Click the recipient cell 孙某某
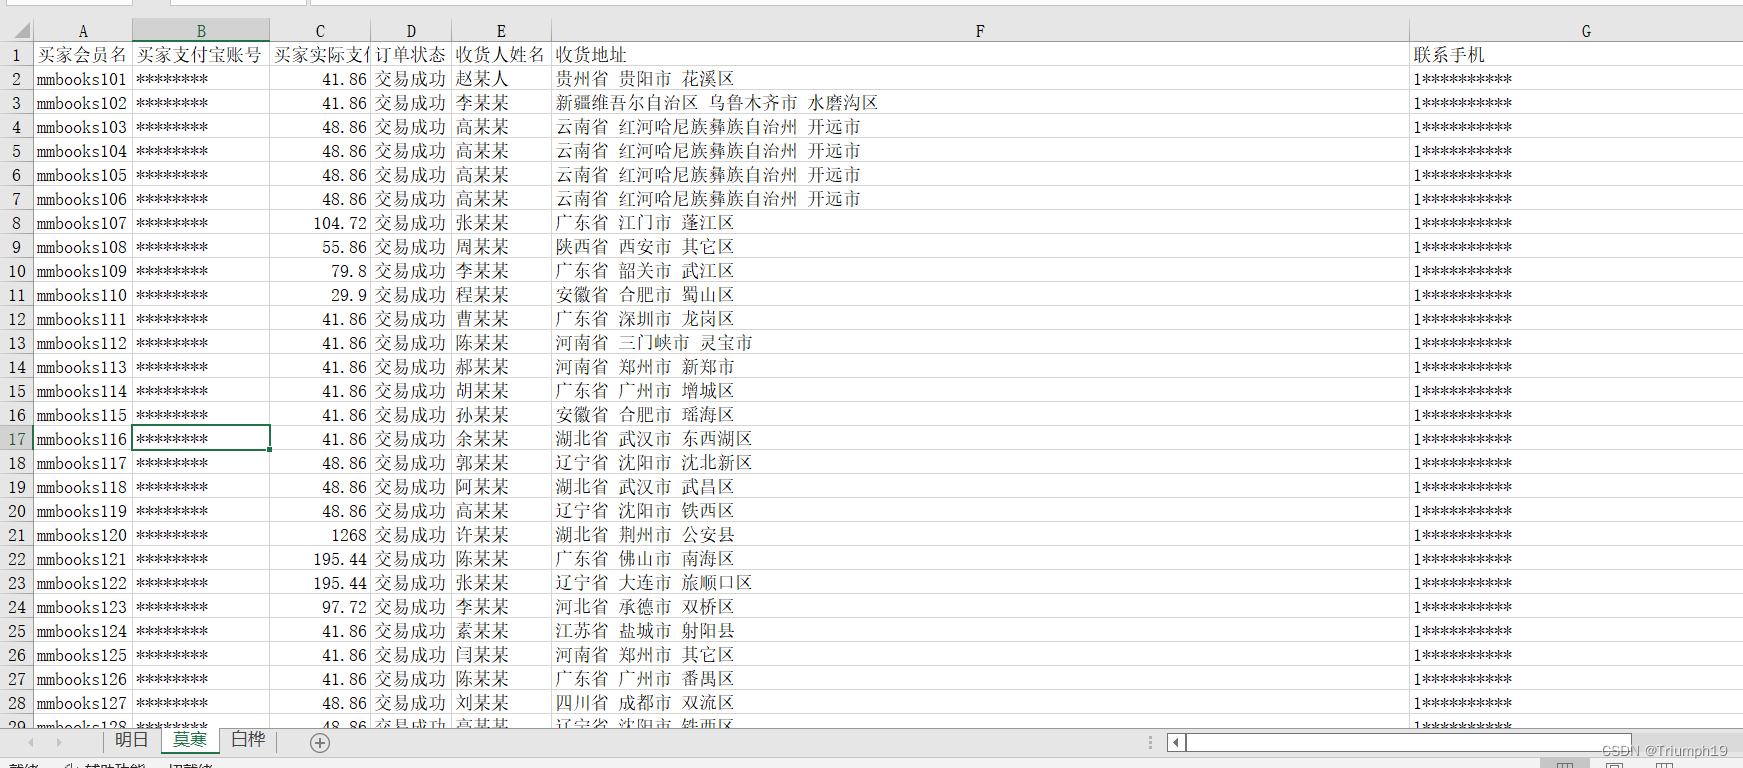 [501, 415]
